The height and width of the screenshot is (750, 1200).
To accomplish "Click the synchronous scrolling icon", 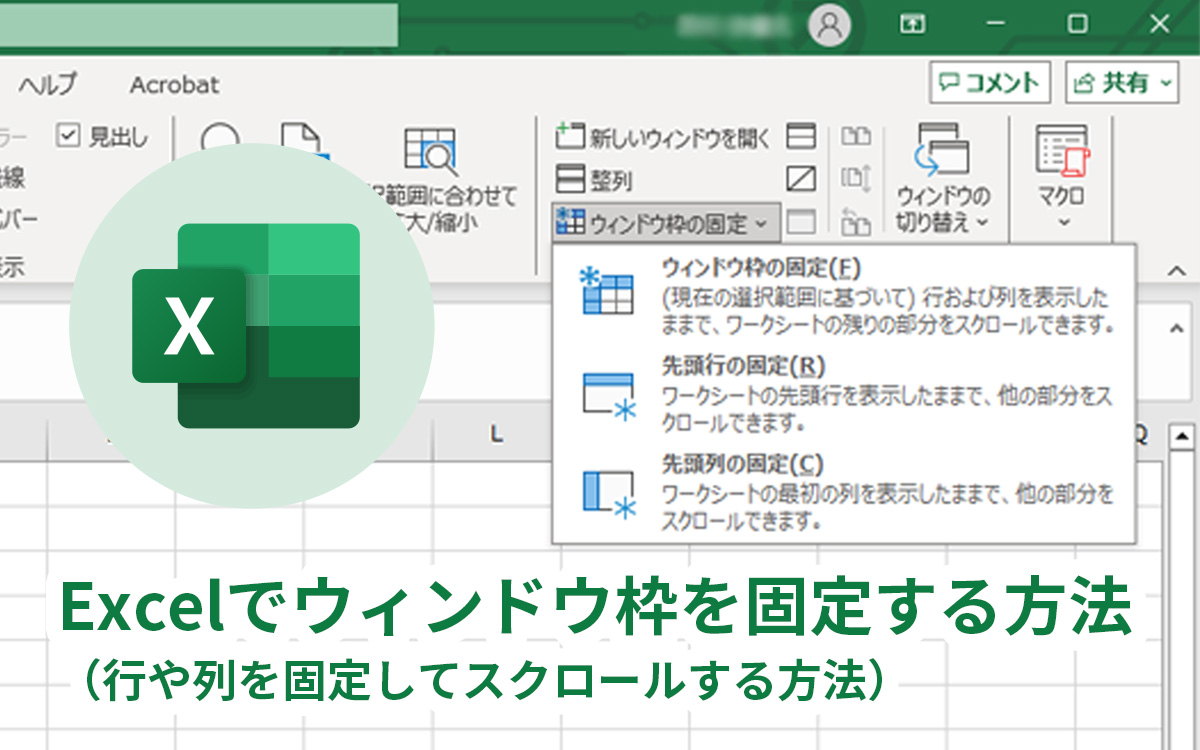I will coord(856,180).
